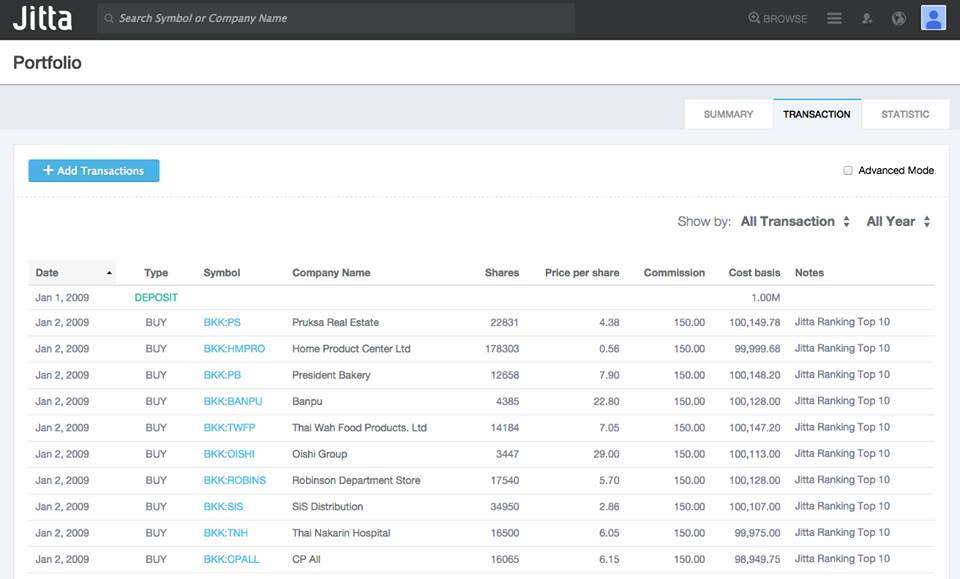Click the Type column header
This screenshot has width=960, height=579.
pyautogui.click(x=156, y=272)
